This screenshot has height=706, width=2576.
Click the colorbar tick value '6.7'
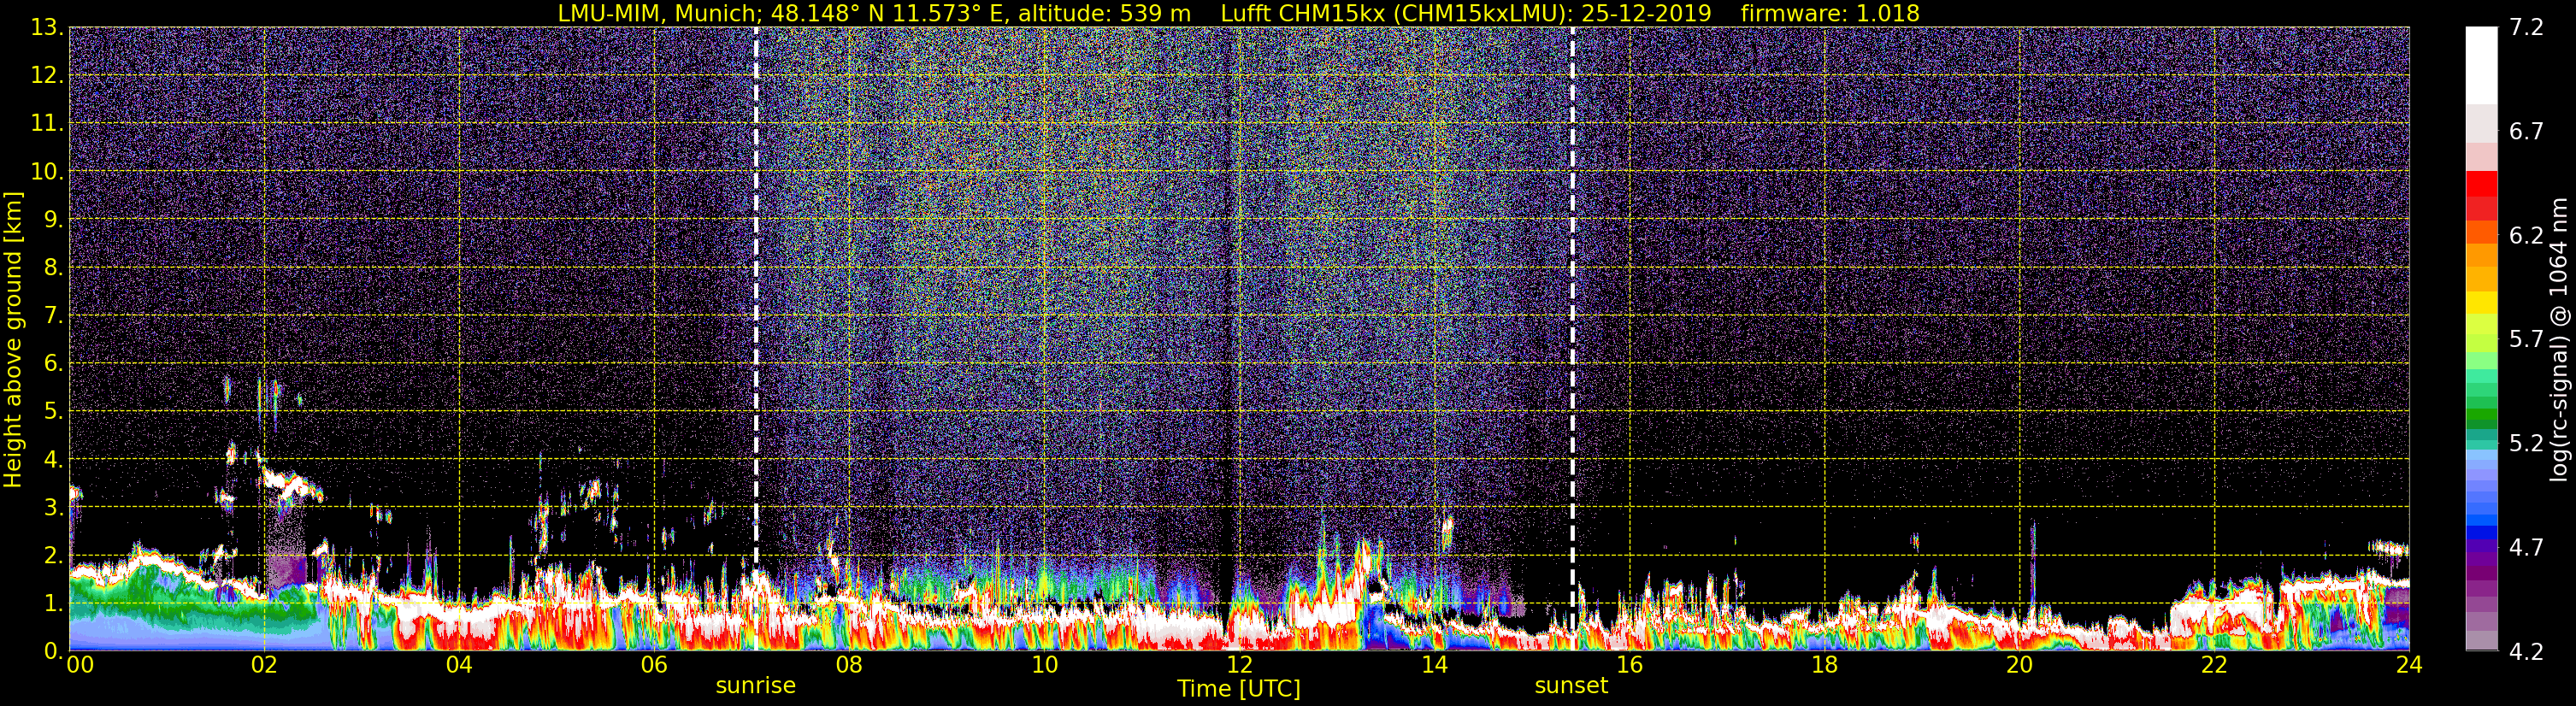point(2526,132)
